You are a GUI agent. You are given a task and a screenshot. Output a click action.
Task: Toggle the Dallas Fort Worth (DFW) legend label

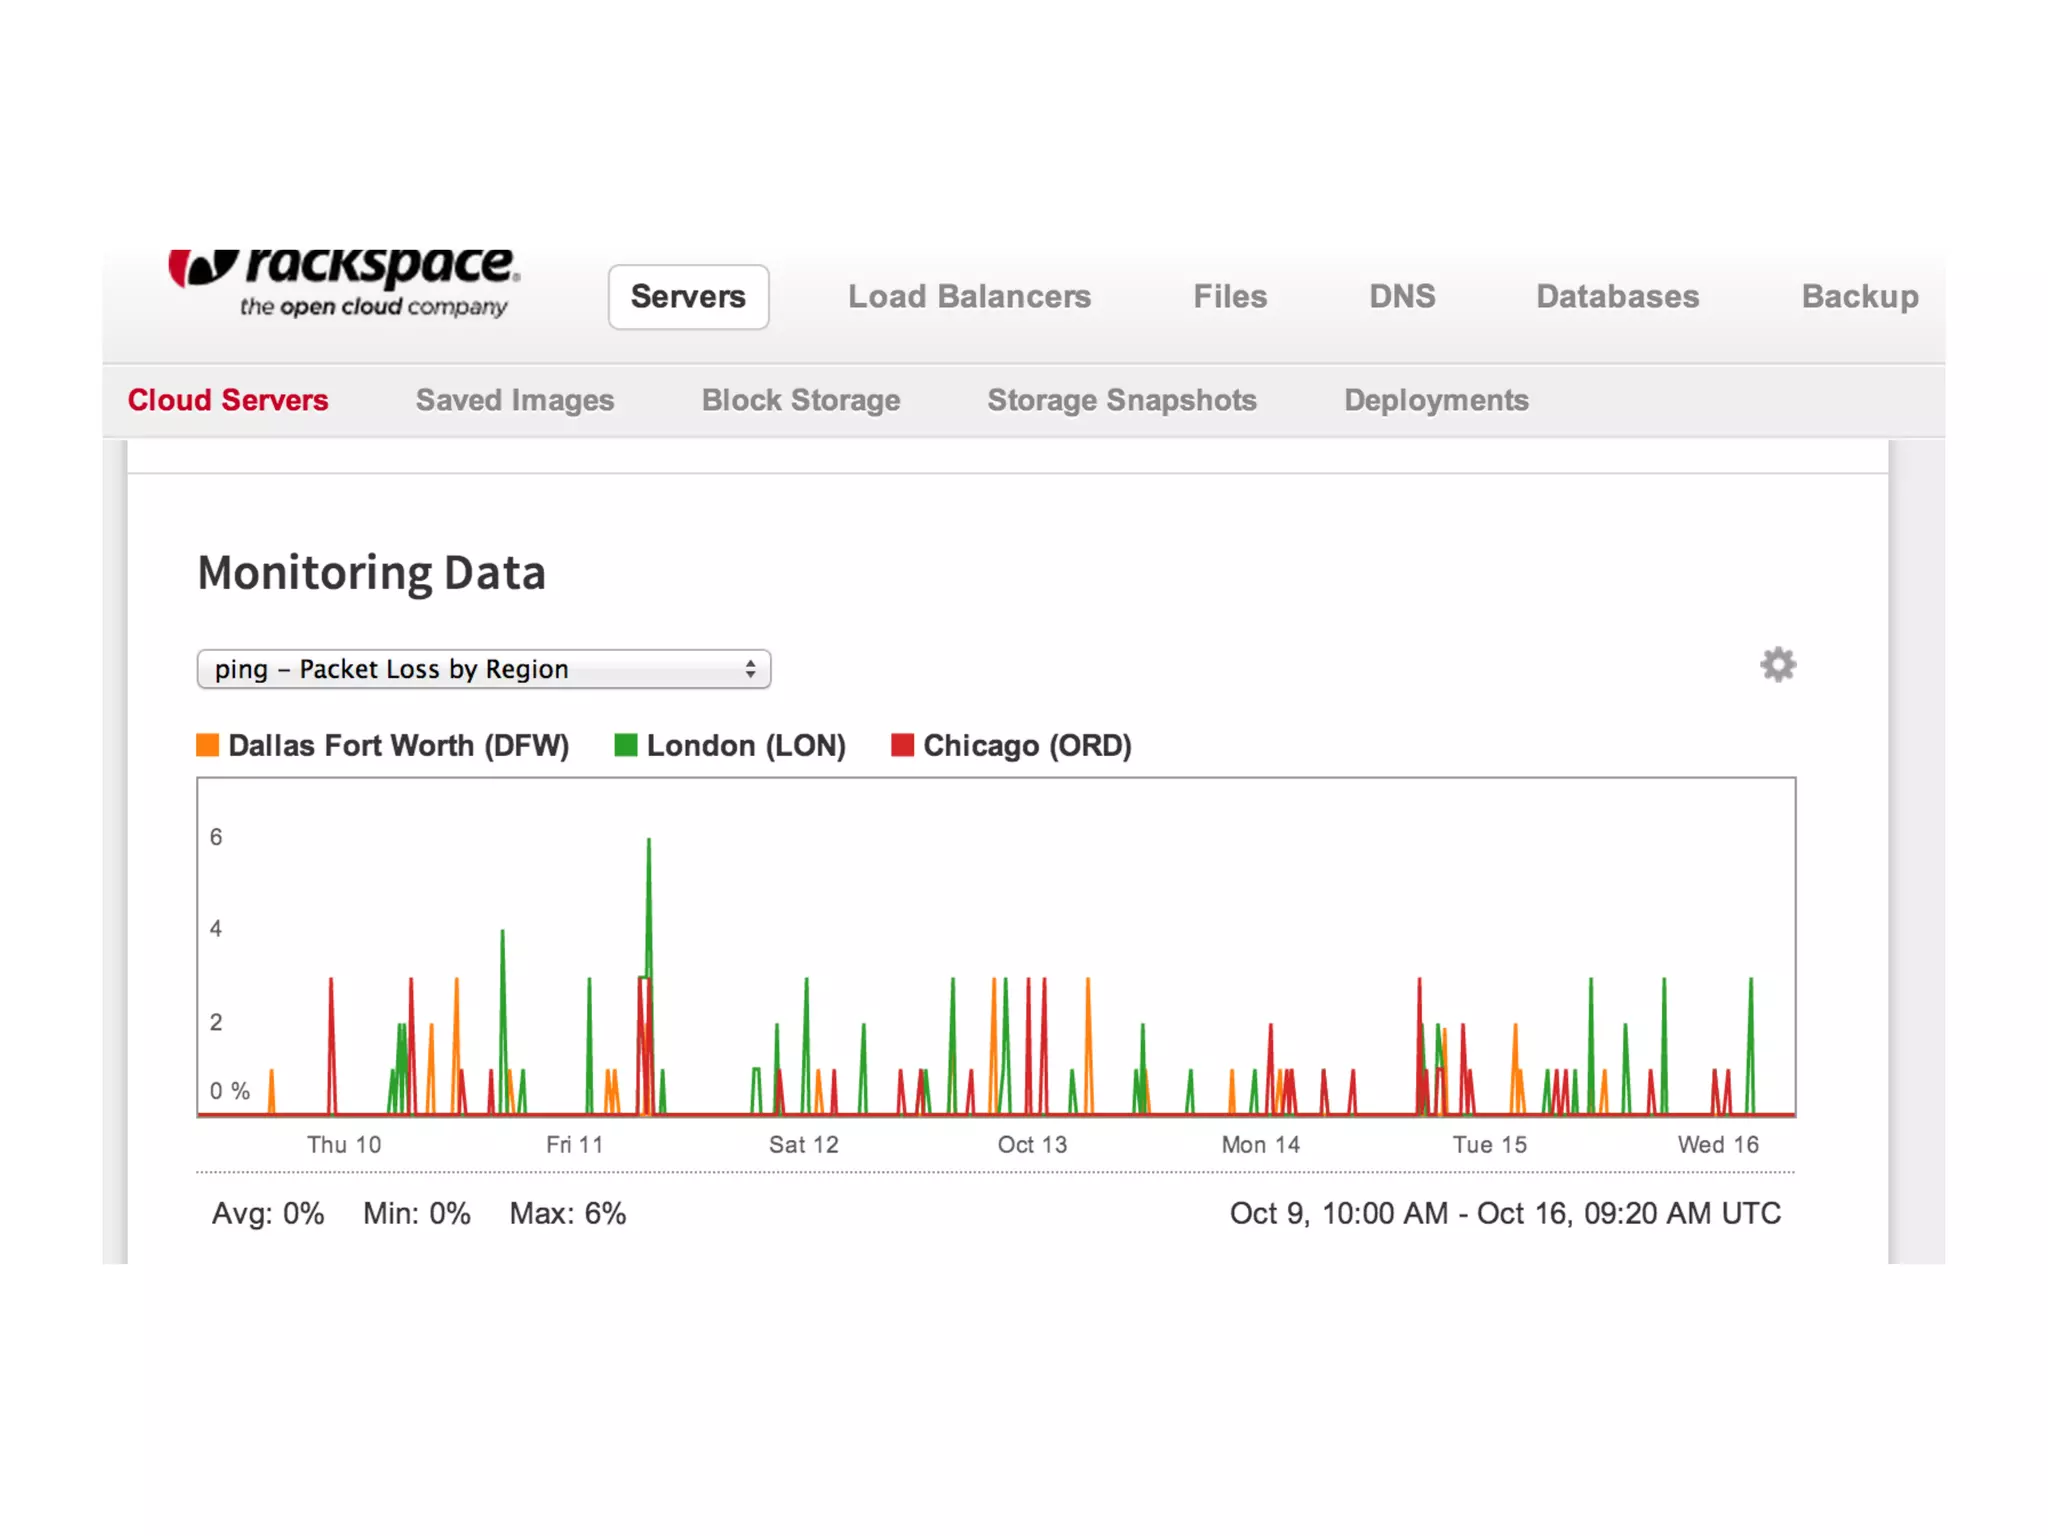click(398, 746)
